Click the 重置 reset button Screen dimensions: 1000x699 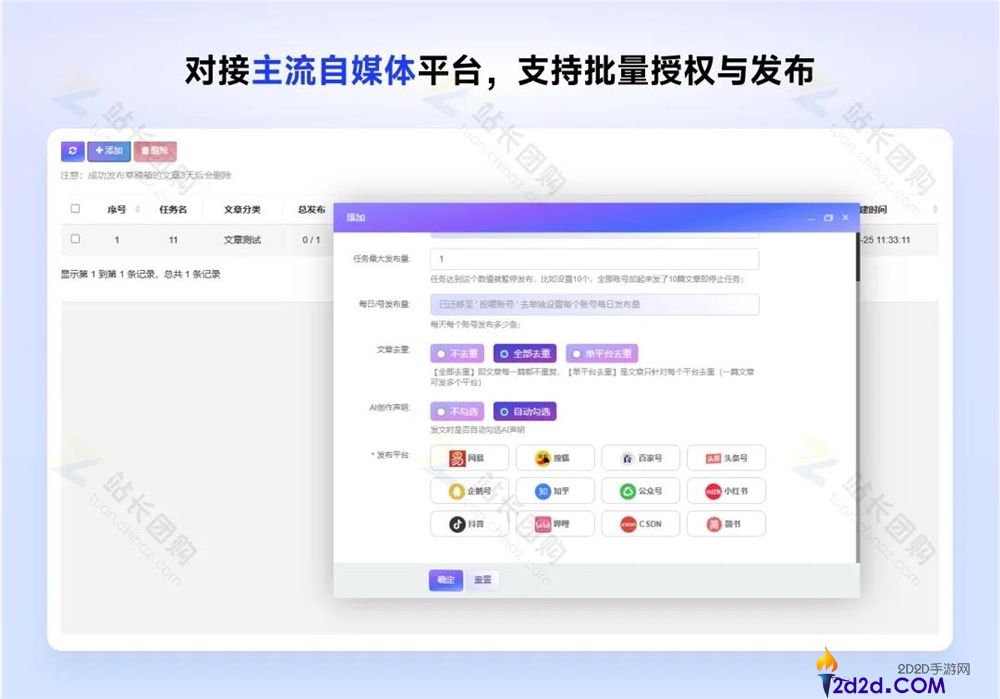pyautogui.click(x=483, y=580)
